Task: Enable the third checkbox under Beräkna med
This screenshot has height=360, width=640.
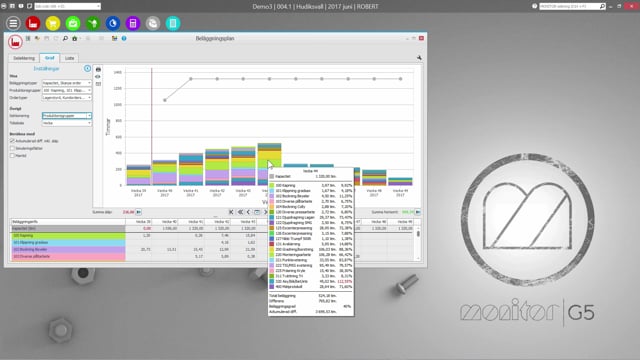Action: [12, 156]
